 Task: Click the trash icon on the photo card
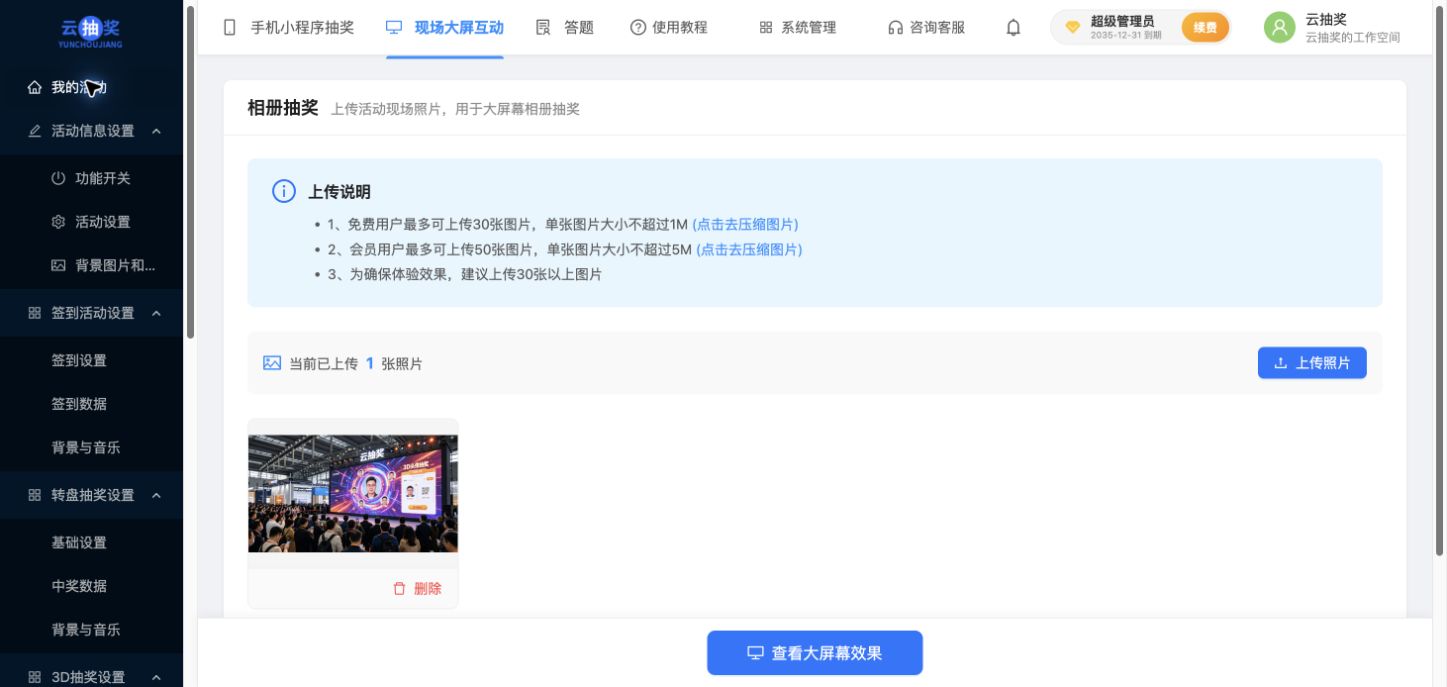click(400, 589)
